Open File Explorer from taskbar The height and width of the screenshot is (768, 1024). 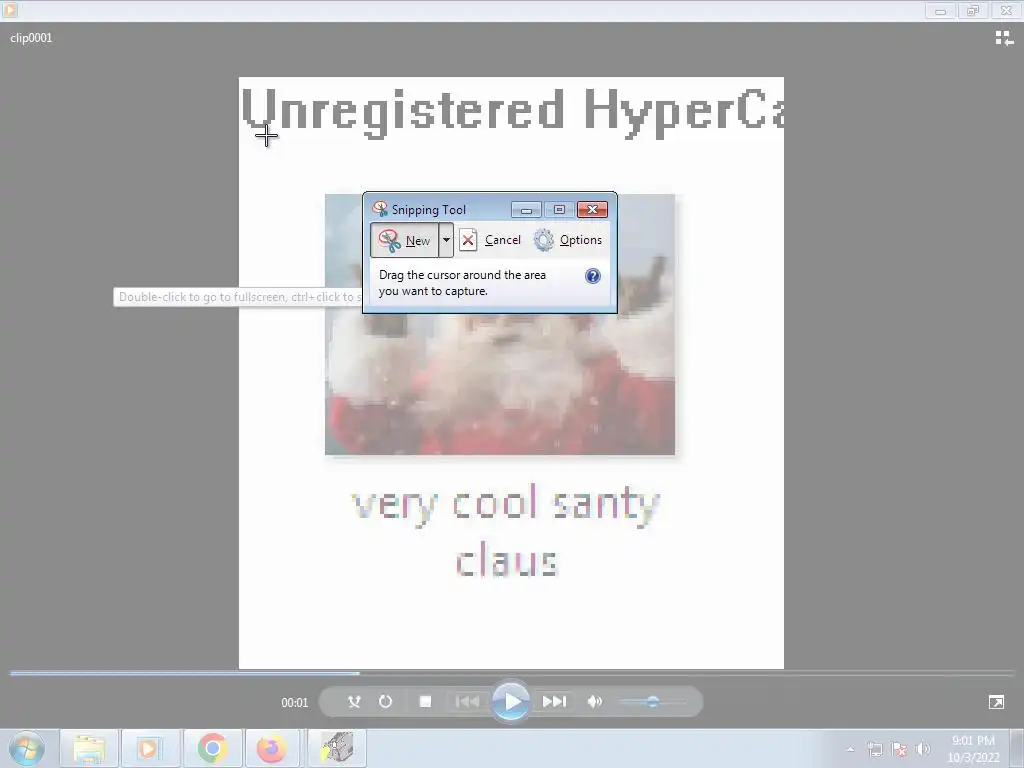point(89,748)
